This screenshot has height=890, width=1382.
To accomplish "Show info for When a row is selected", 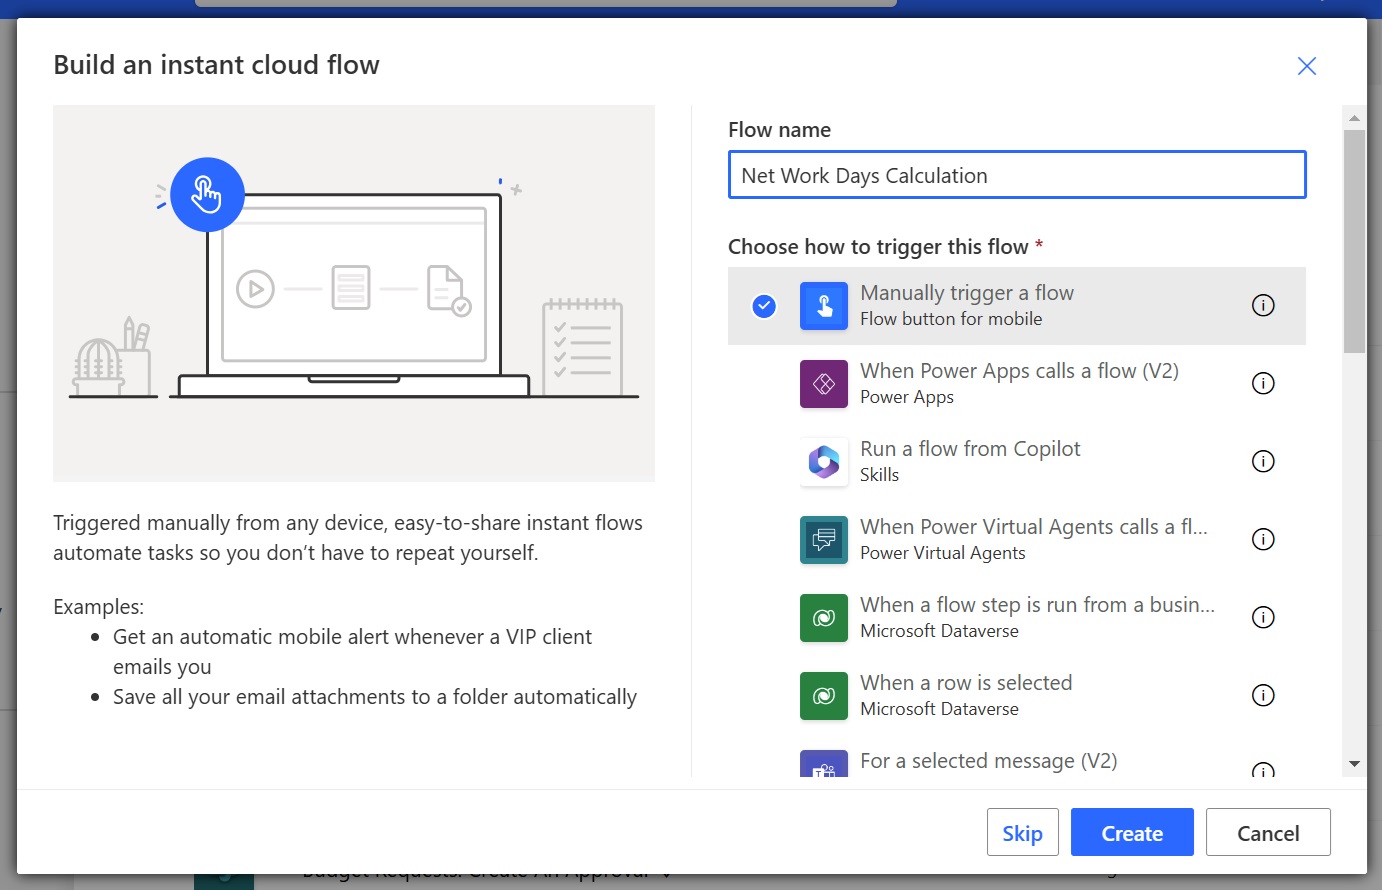I will [1263, 696].
